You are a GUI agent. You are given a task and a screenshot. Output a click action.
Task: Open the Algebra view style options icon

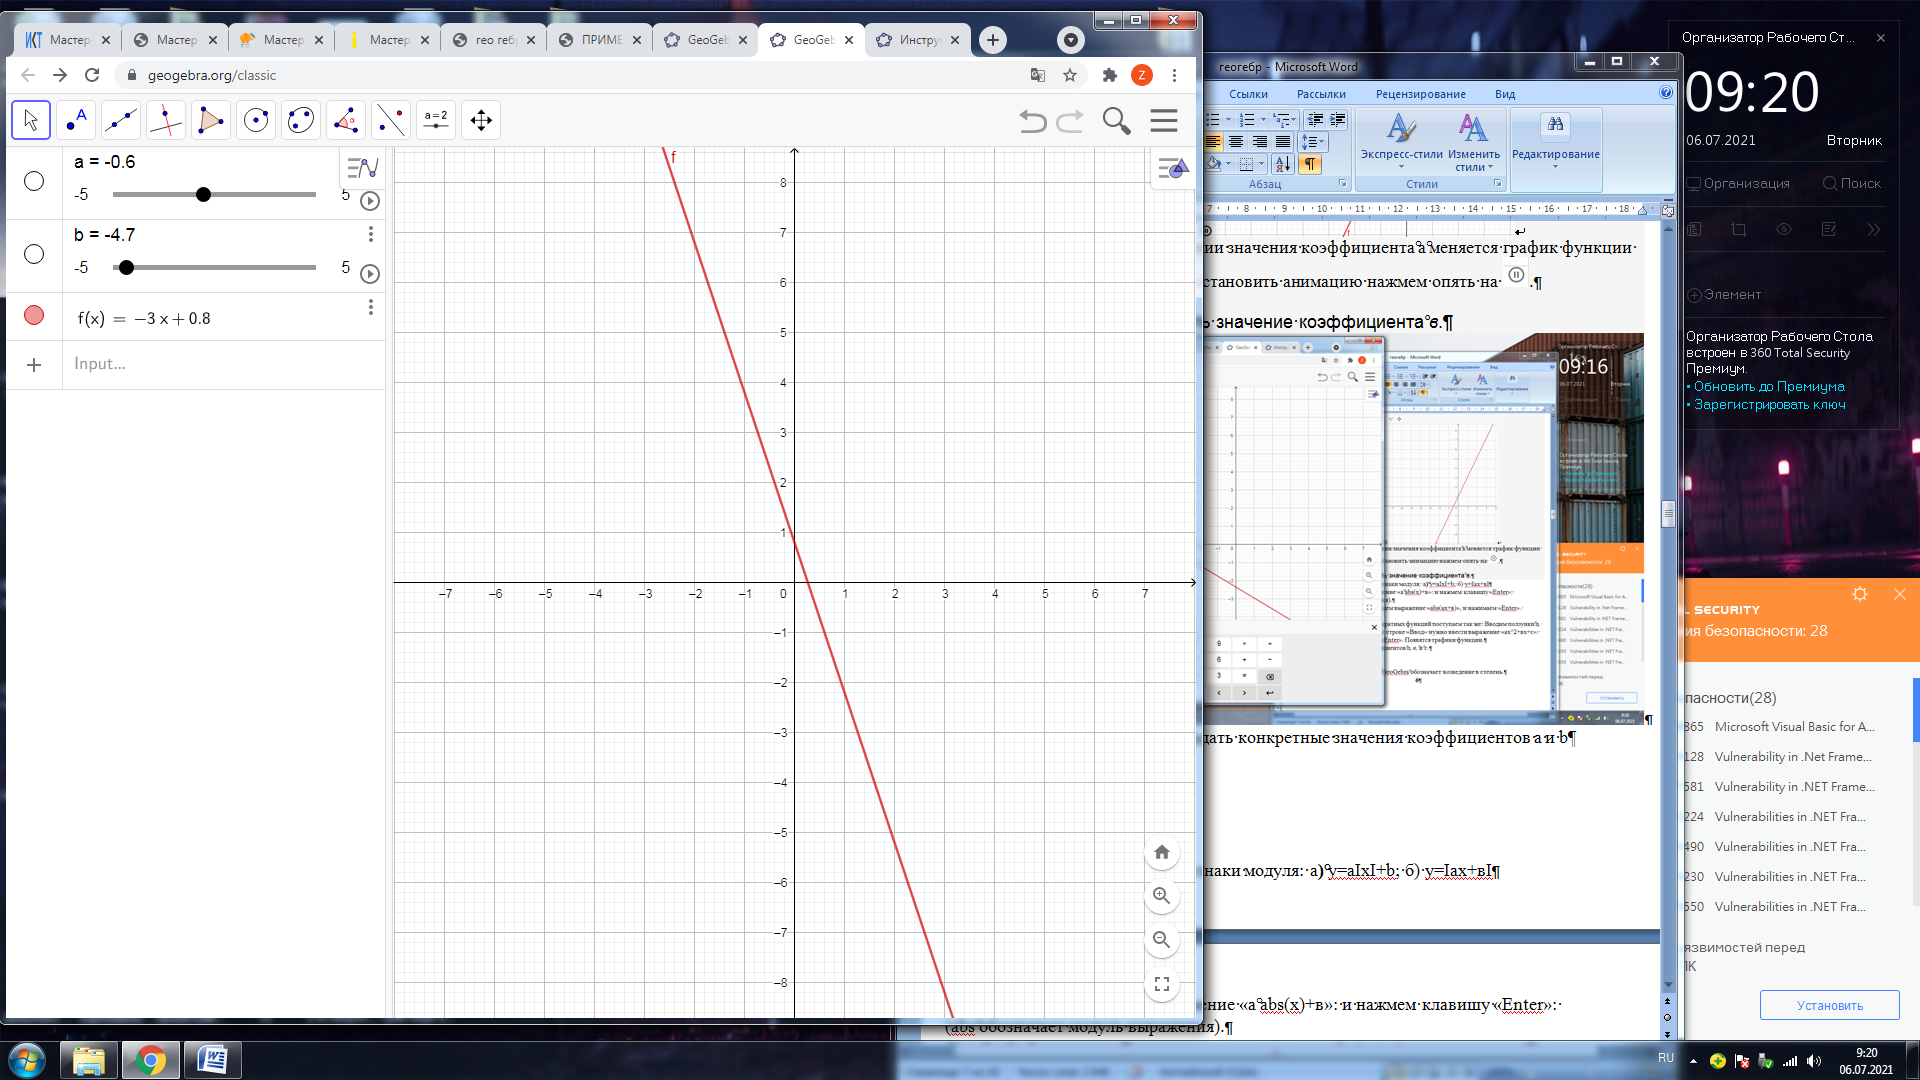tap(362, 167)
